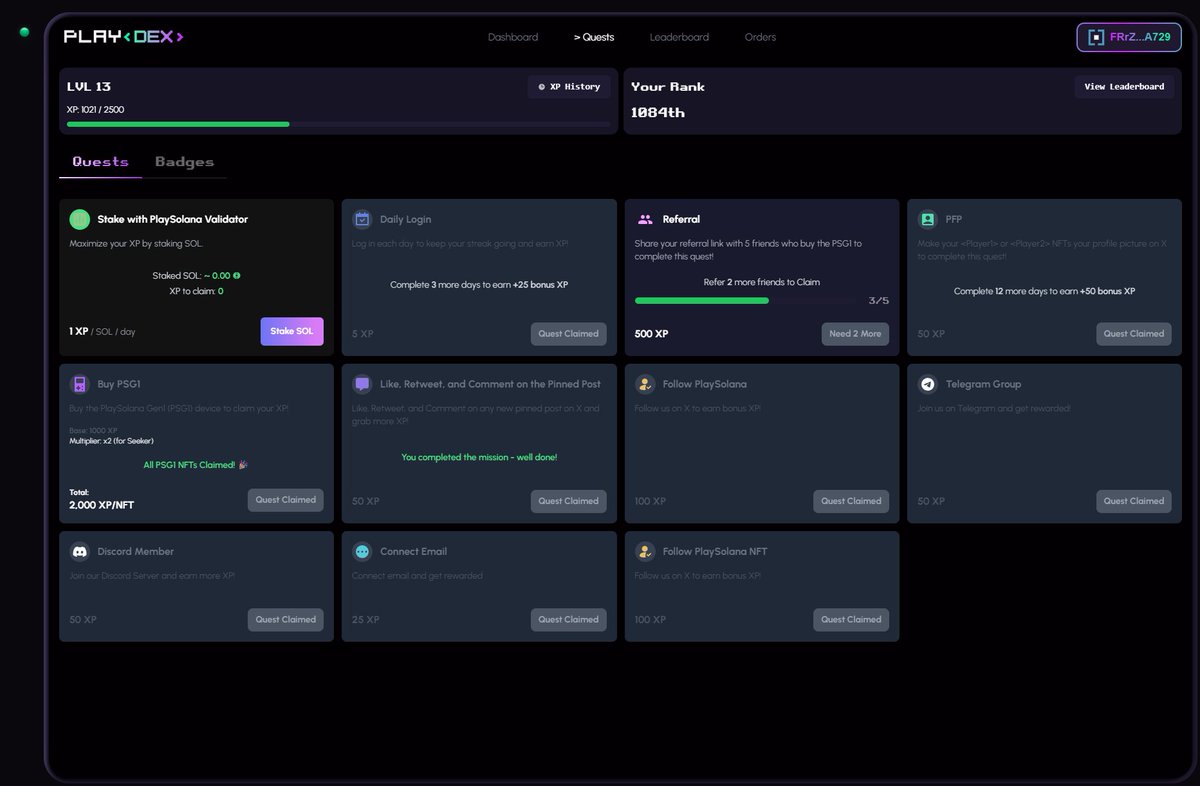Click the Follow PlaySolana avatar icon

click(x=645, y=383)
